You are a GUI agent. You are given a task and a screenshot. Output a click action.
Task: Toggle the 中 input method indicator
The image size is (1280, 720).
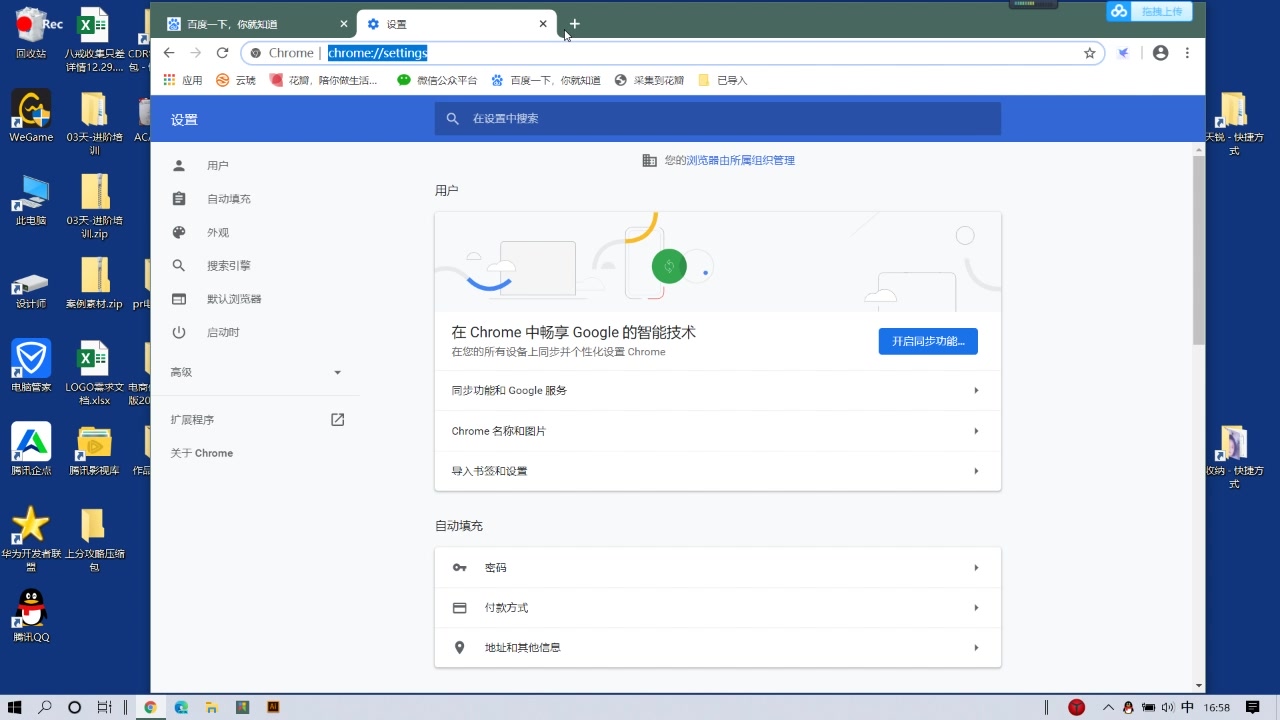(1186, 707)
